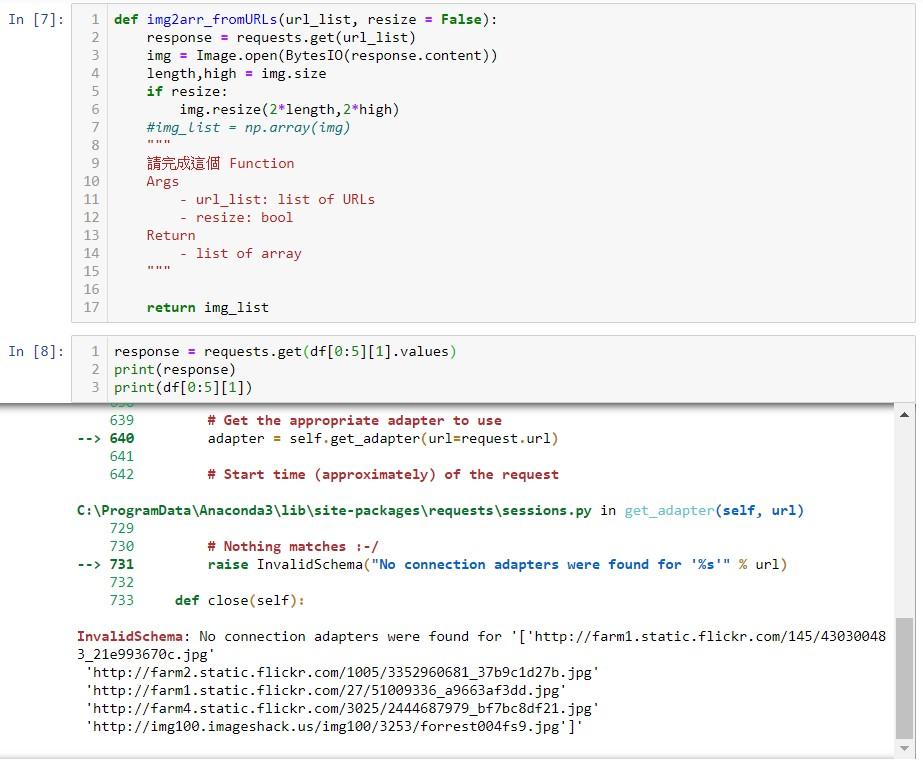The width and height of the screenshot is (923, 762).
Task: Click the farm2.static.flickr.com URL
Action: 342,672
